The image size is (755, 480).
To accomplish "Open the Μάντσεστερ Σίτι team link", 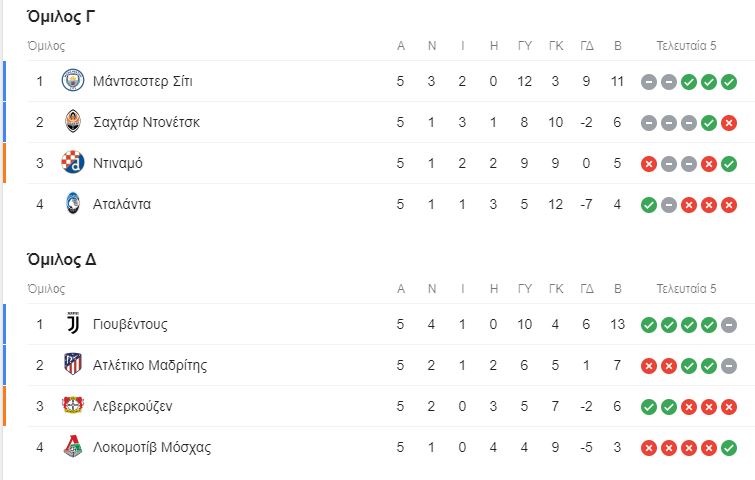I will pos(143,81).
